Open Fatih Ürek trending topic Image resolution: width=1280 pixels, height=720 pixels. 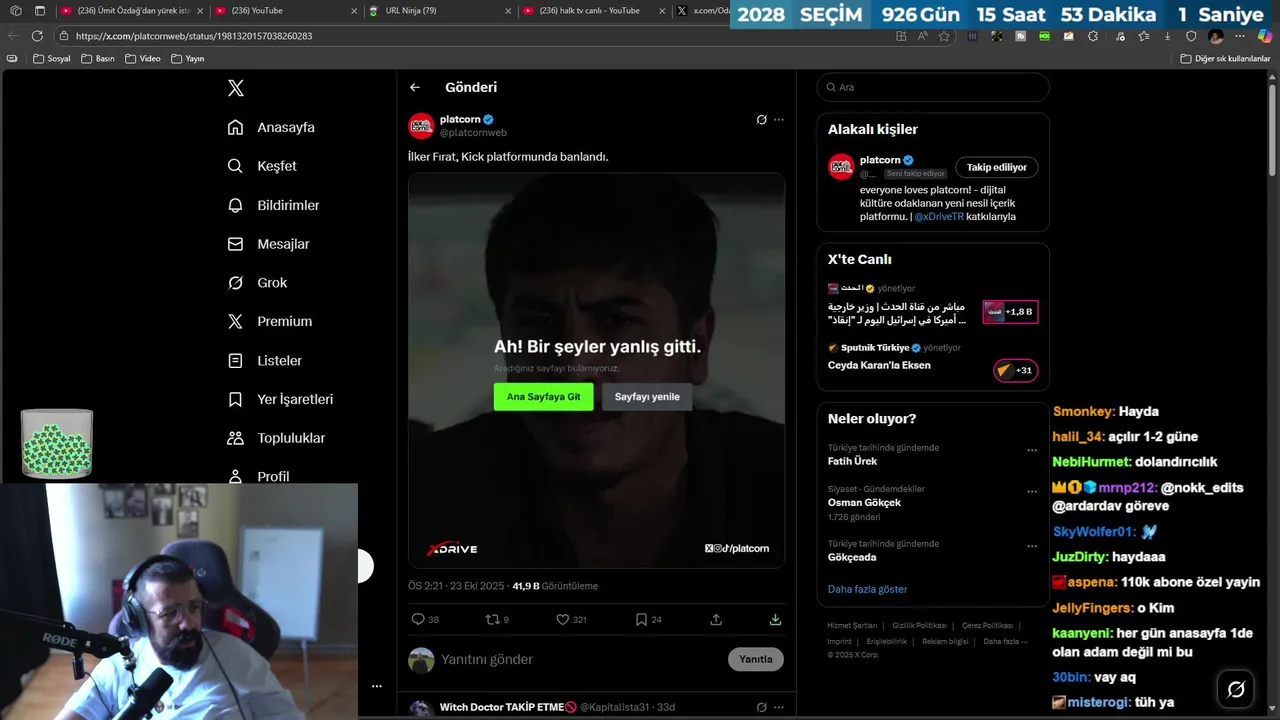pos(852,461)
